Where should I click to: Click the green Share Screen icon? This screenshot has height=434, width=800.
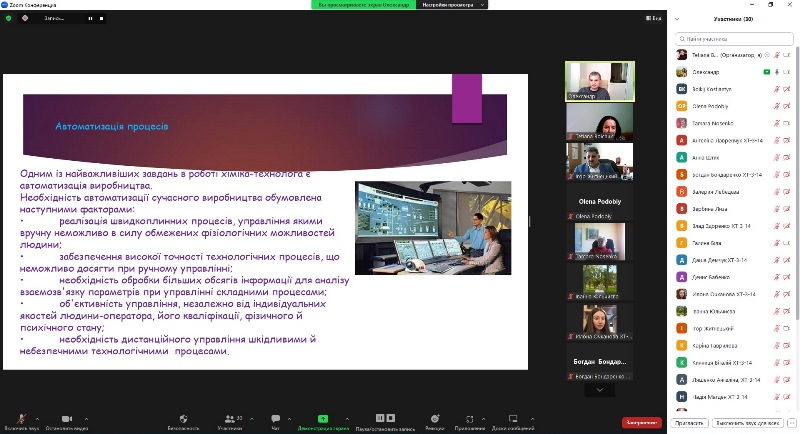click(323, 419)
